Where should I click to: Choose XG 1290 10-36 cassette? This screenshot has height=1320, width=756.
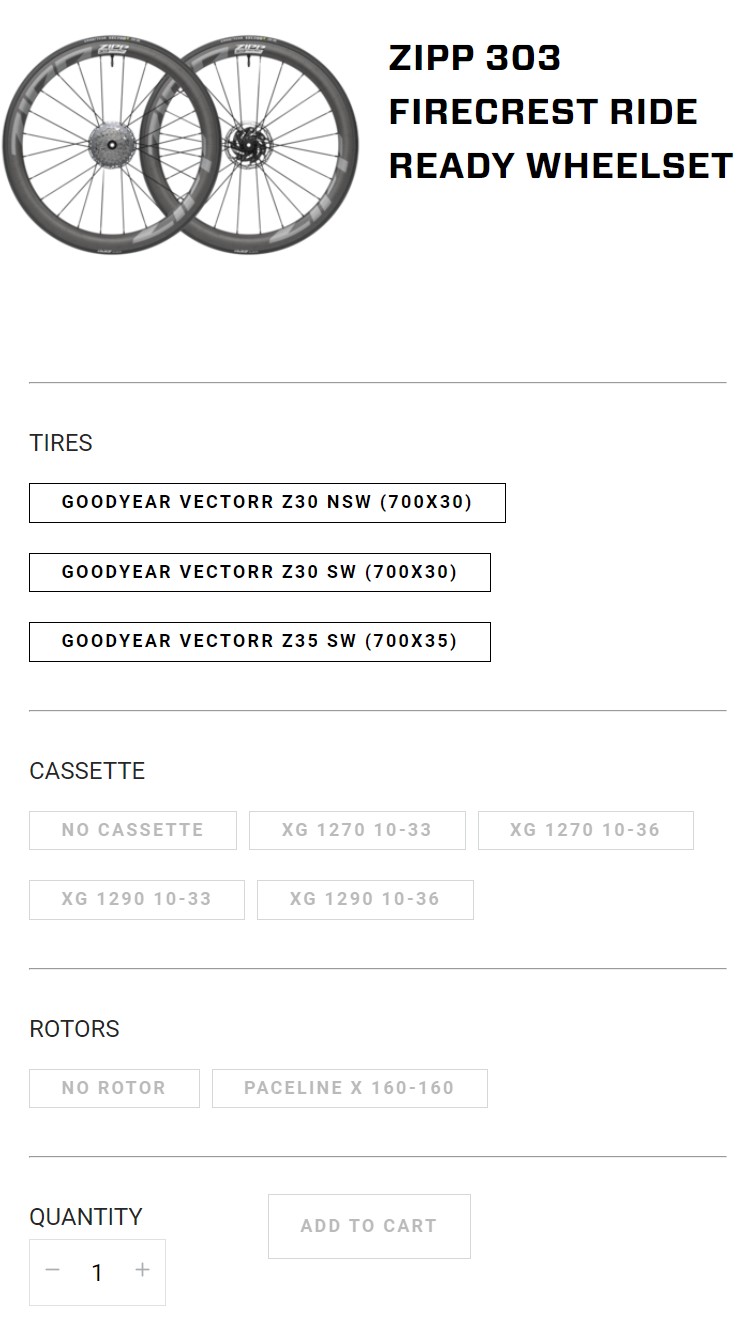coord(365,899)
